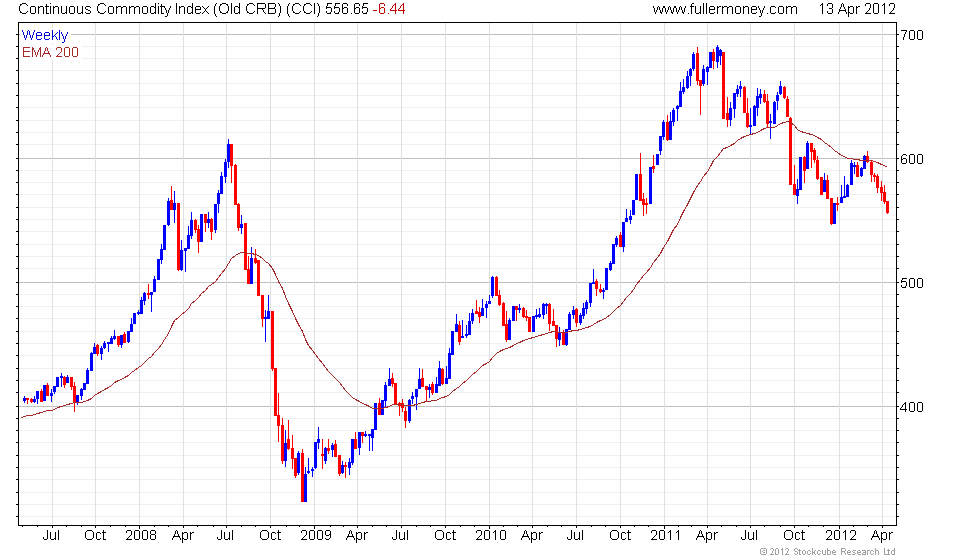This screenshot has height=560, width=980.
Task: Click the 'Jul' x-axis label after 2010
Action: (575, 536)
